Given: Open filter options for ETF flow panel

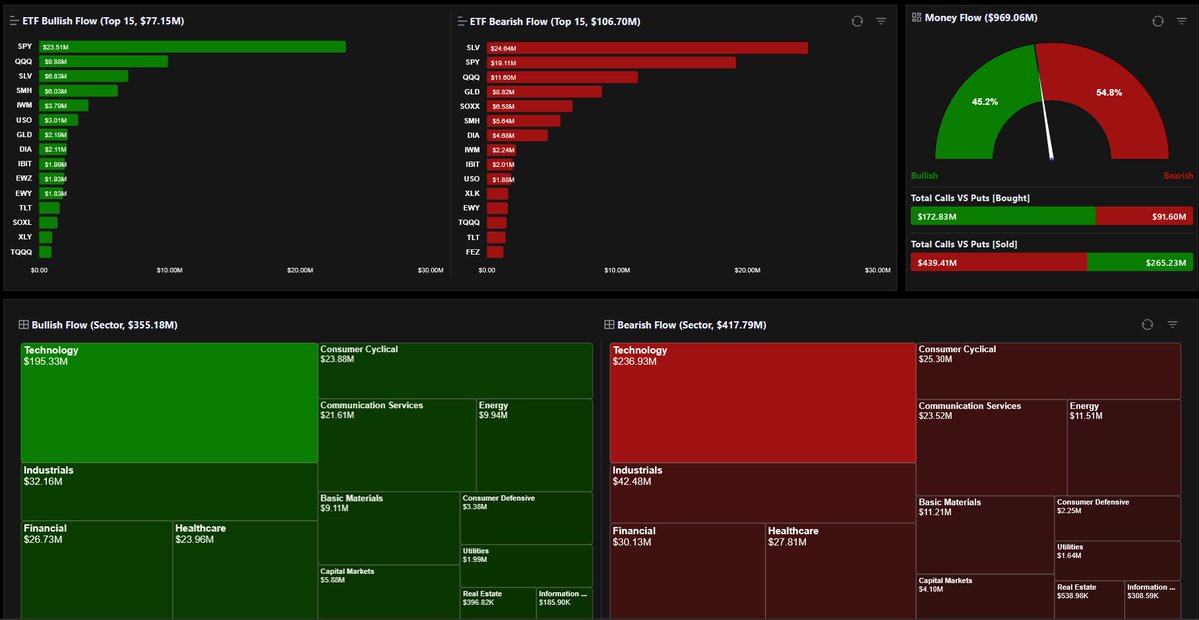Looking at the screenshot, I should 881,21.
